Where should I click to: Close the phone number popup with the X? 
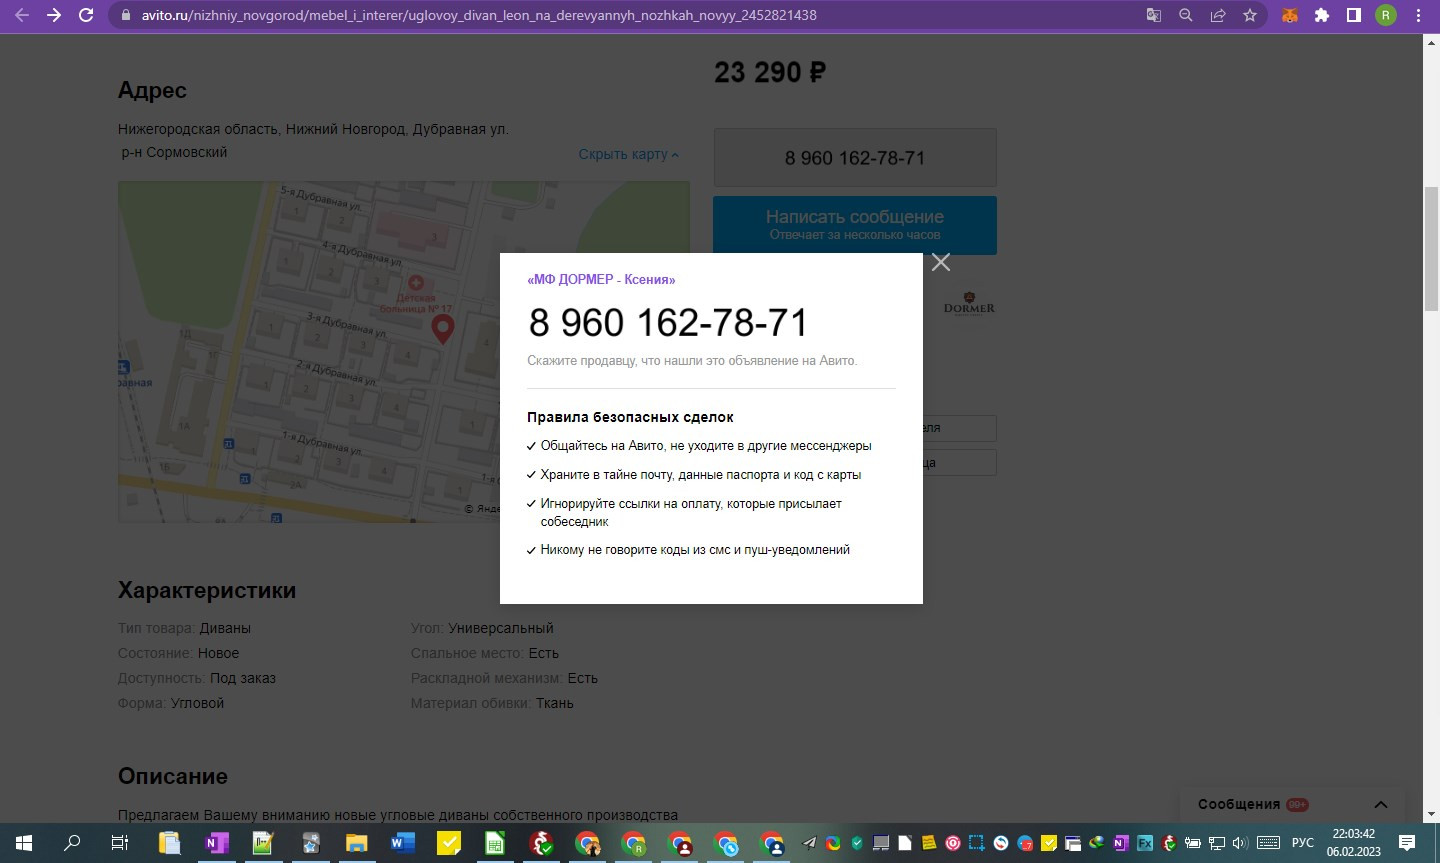point(940,262)
